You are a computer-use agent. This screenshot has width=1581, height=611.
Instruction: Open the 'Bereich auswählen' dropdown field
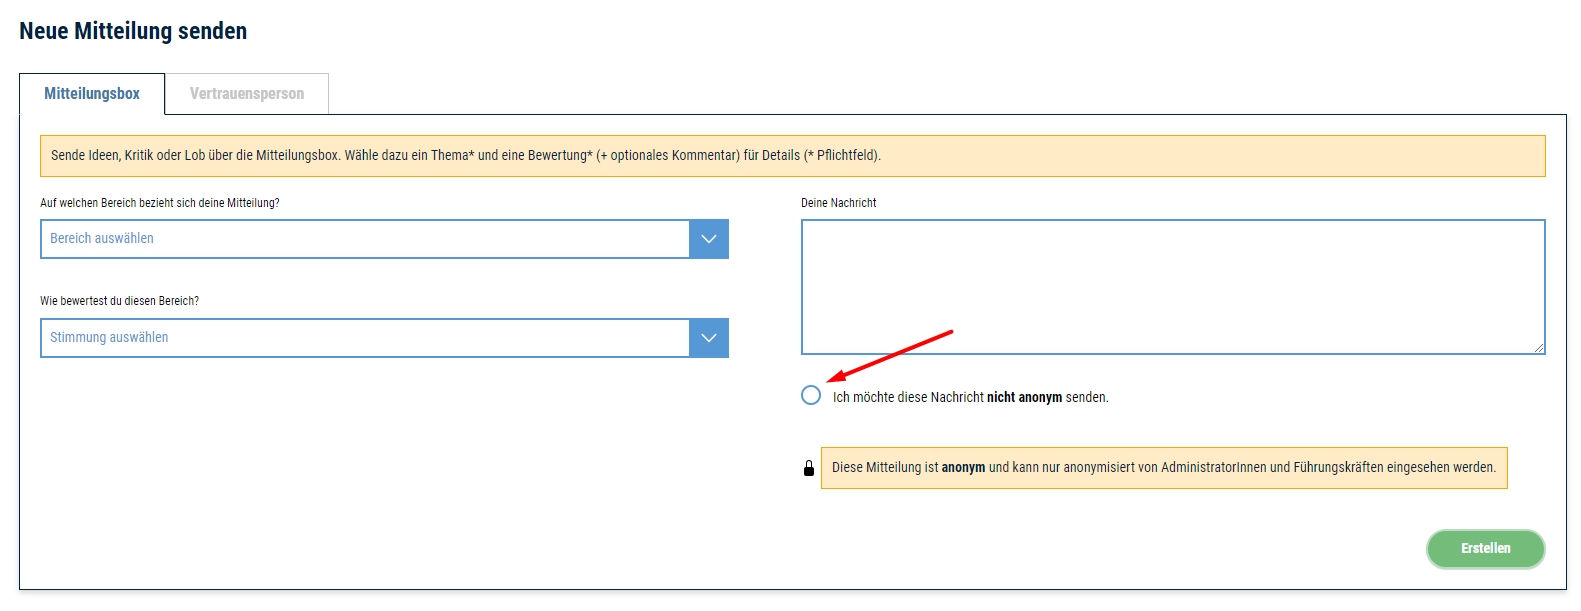384,239
